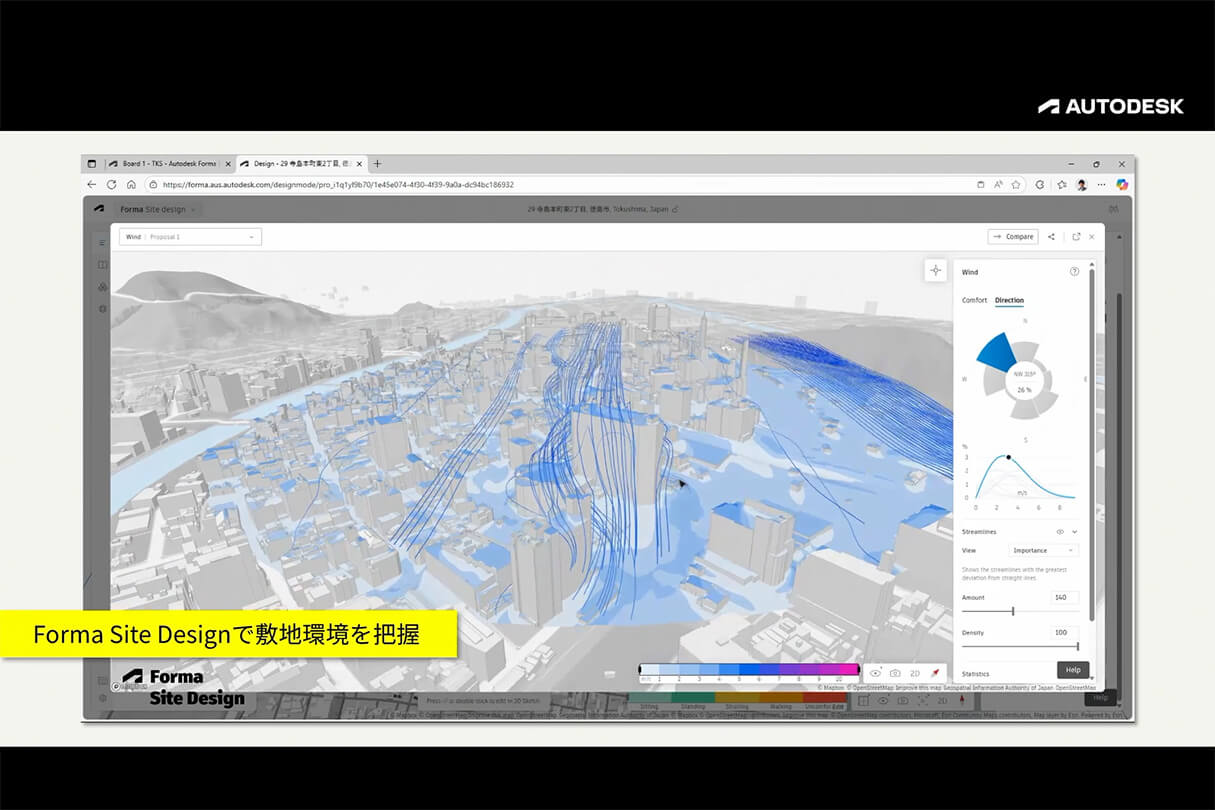The image size is (1215, 810).
Task: Click the Statistics section heading
Action: [x=976, y=674]
